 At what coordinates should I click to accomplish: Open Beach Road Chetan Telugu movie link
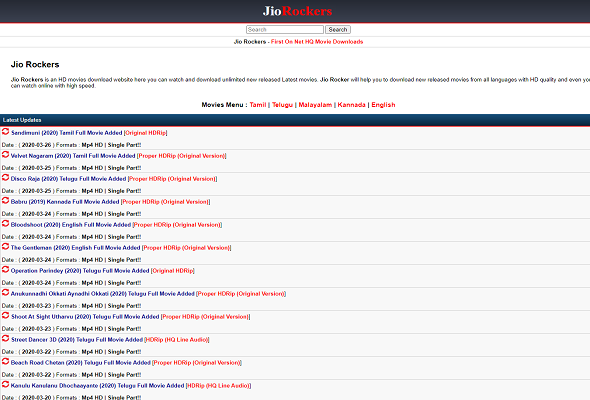pos(126,362)
